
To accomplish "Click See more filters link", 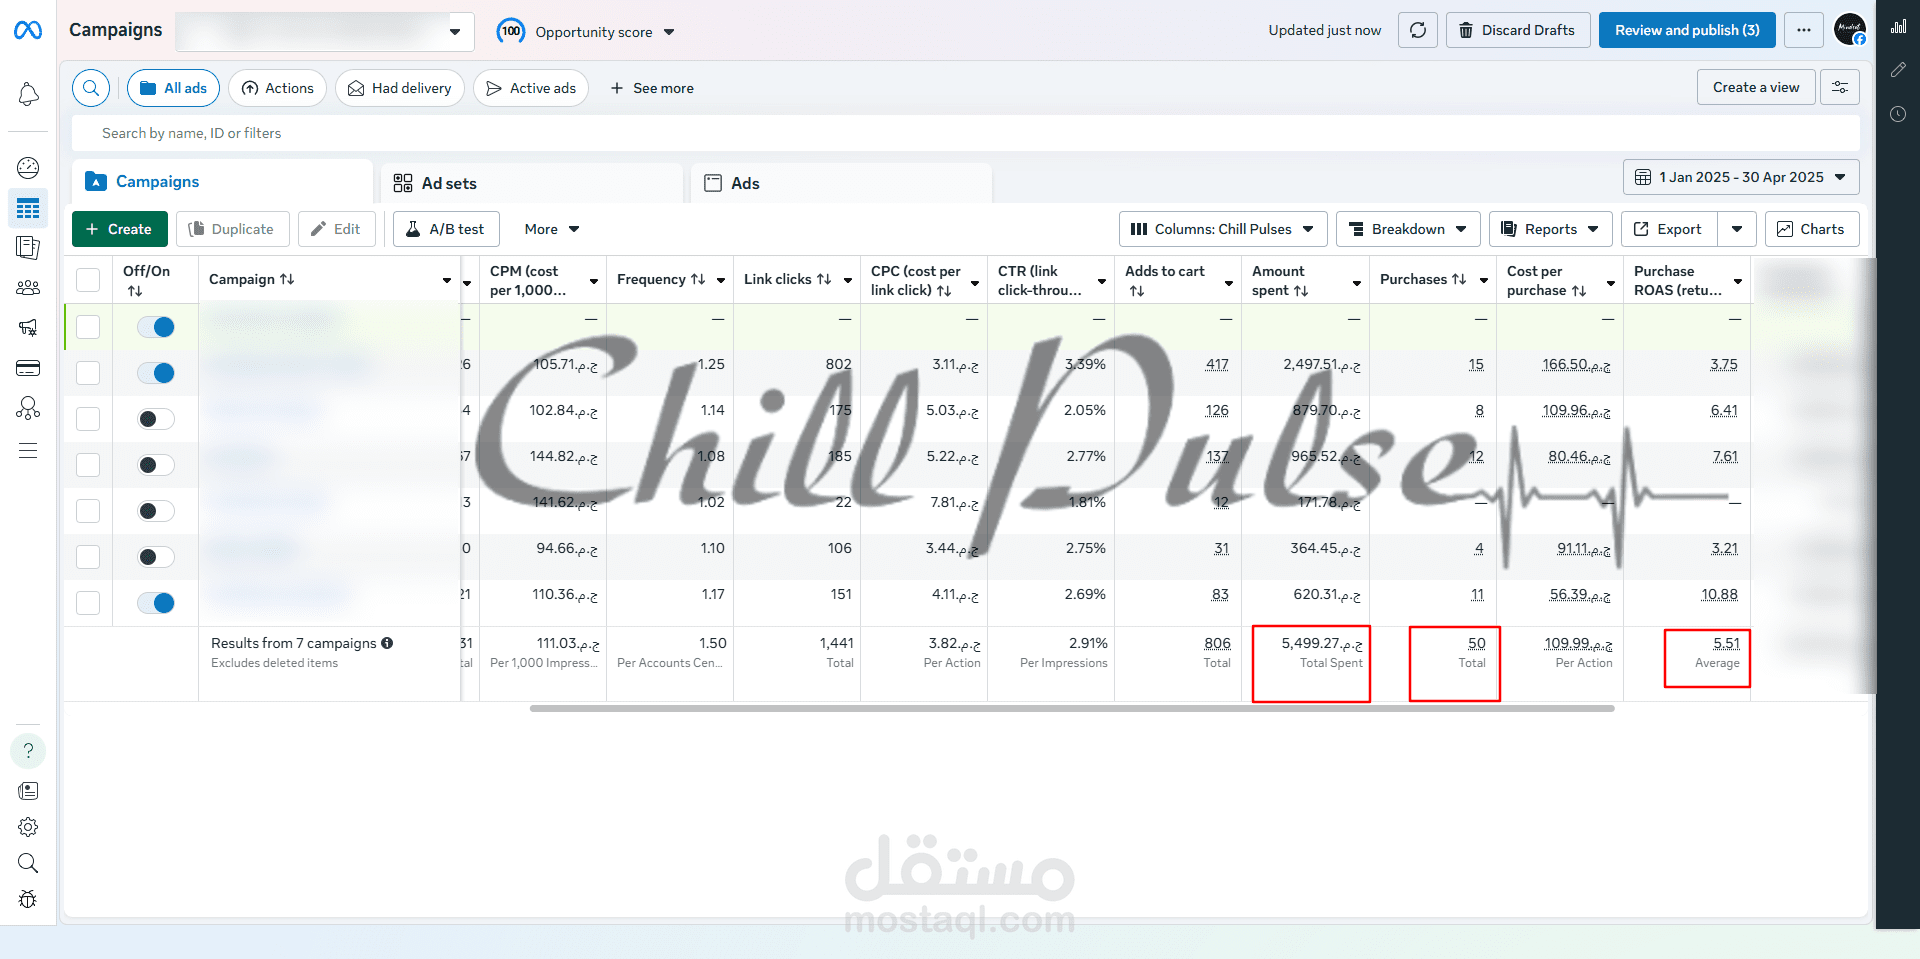I will (x=651, y=88).
